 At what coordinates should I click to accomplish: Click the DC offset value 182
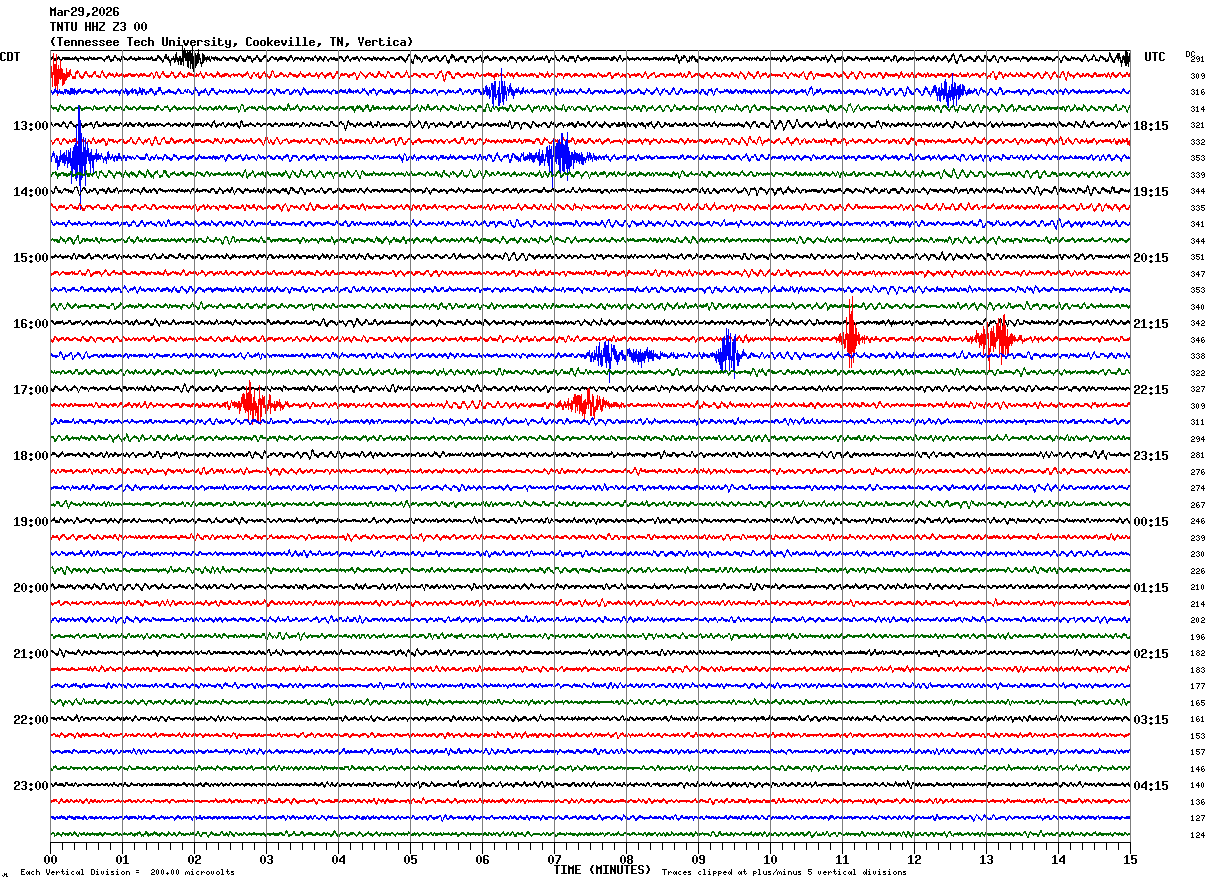(1197, 653)
